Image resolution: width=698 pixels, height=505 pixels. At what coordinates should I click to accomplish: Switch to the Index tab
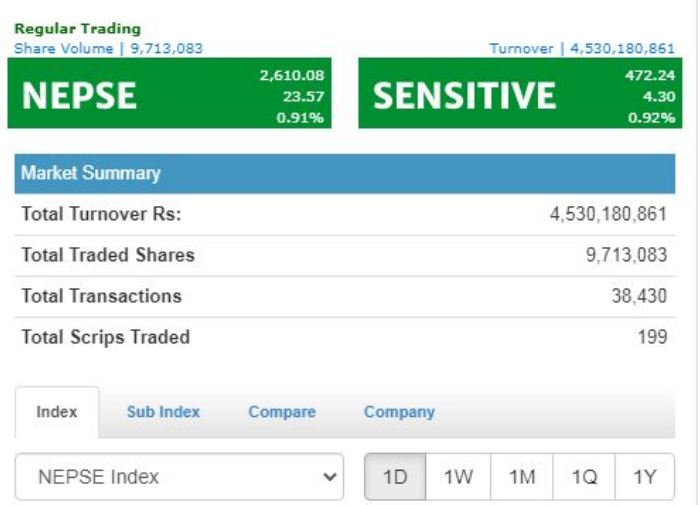(x=57, y=412)
